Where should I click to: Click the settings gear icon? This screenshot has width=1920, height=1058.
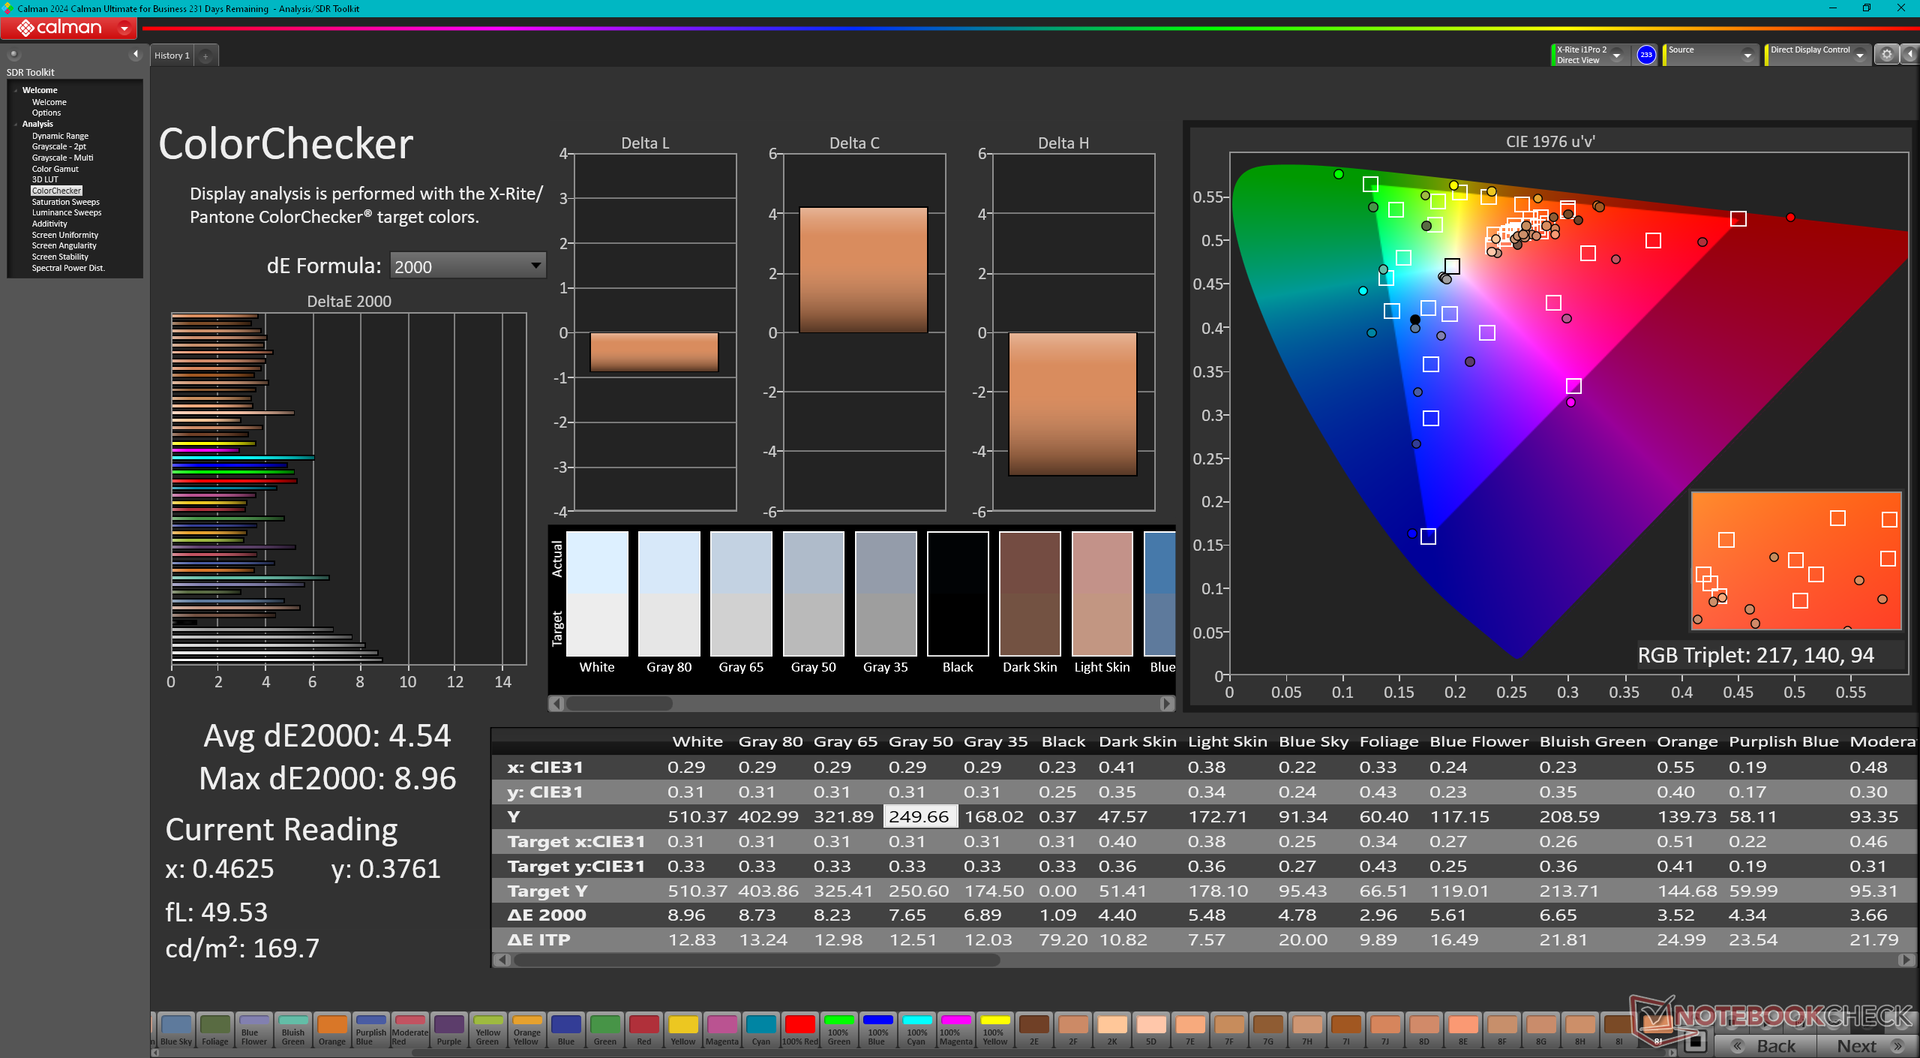pos(1886,55)
